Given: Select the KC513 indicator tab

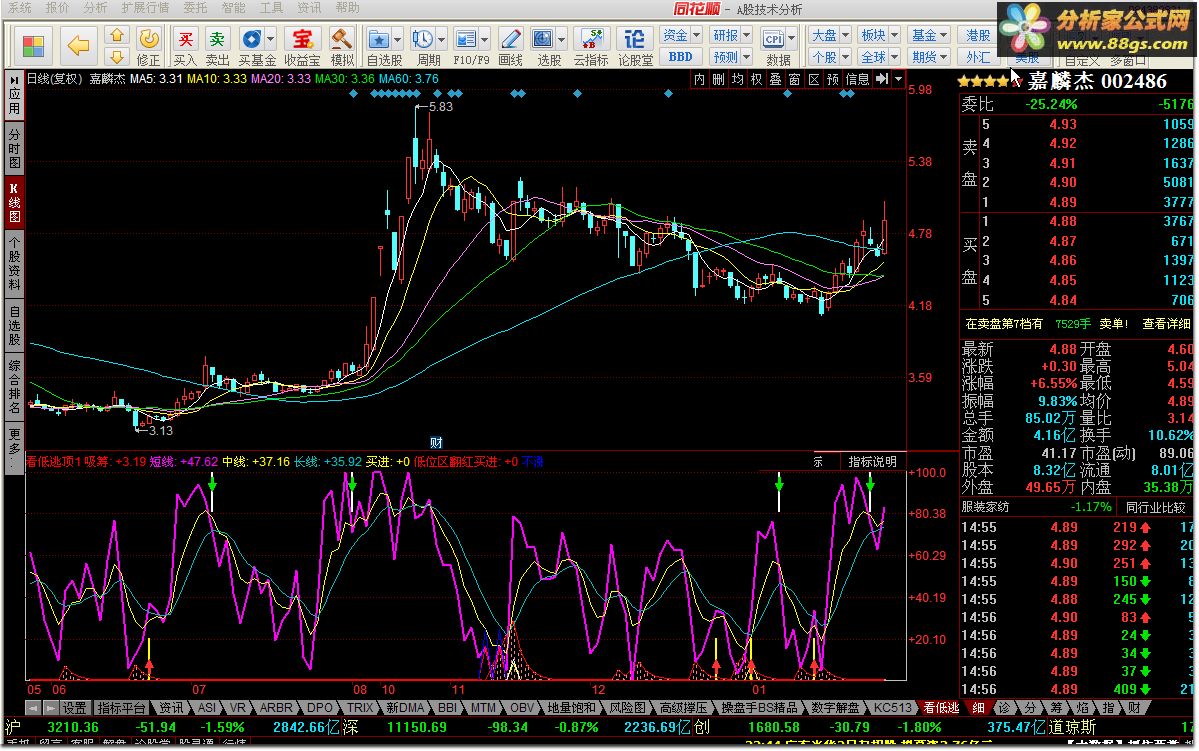Looking at the screenshot, I should point(892,707).
